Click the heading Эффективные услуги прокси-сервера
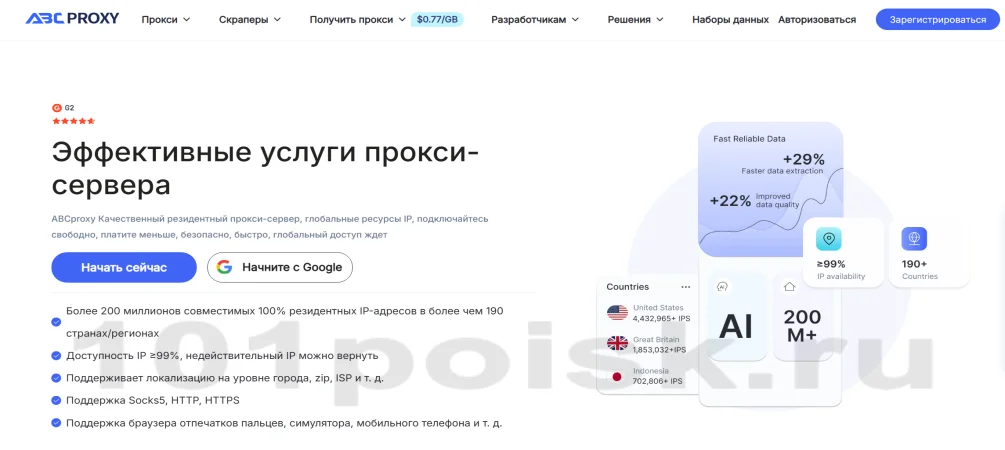Image resolution: width=1005 pixels, height=450 pixels. [265, 169]
